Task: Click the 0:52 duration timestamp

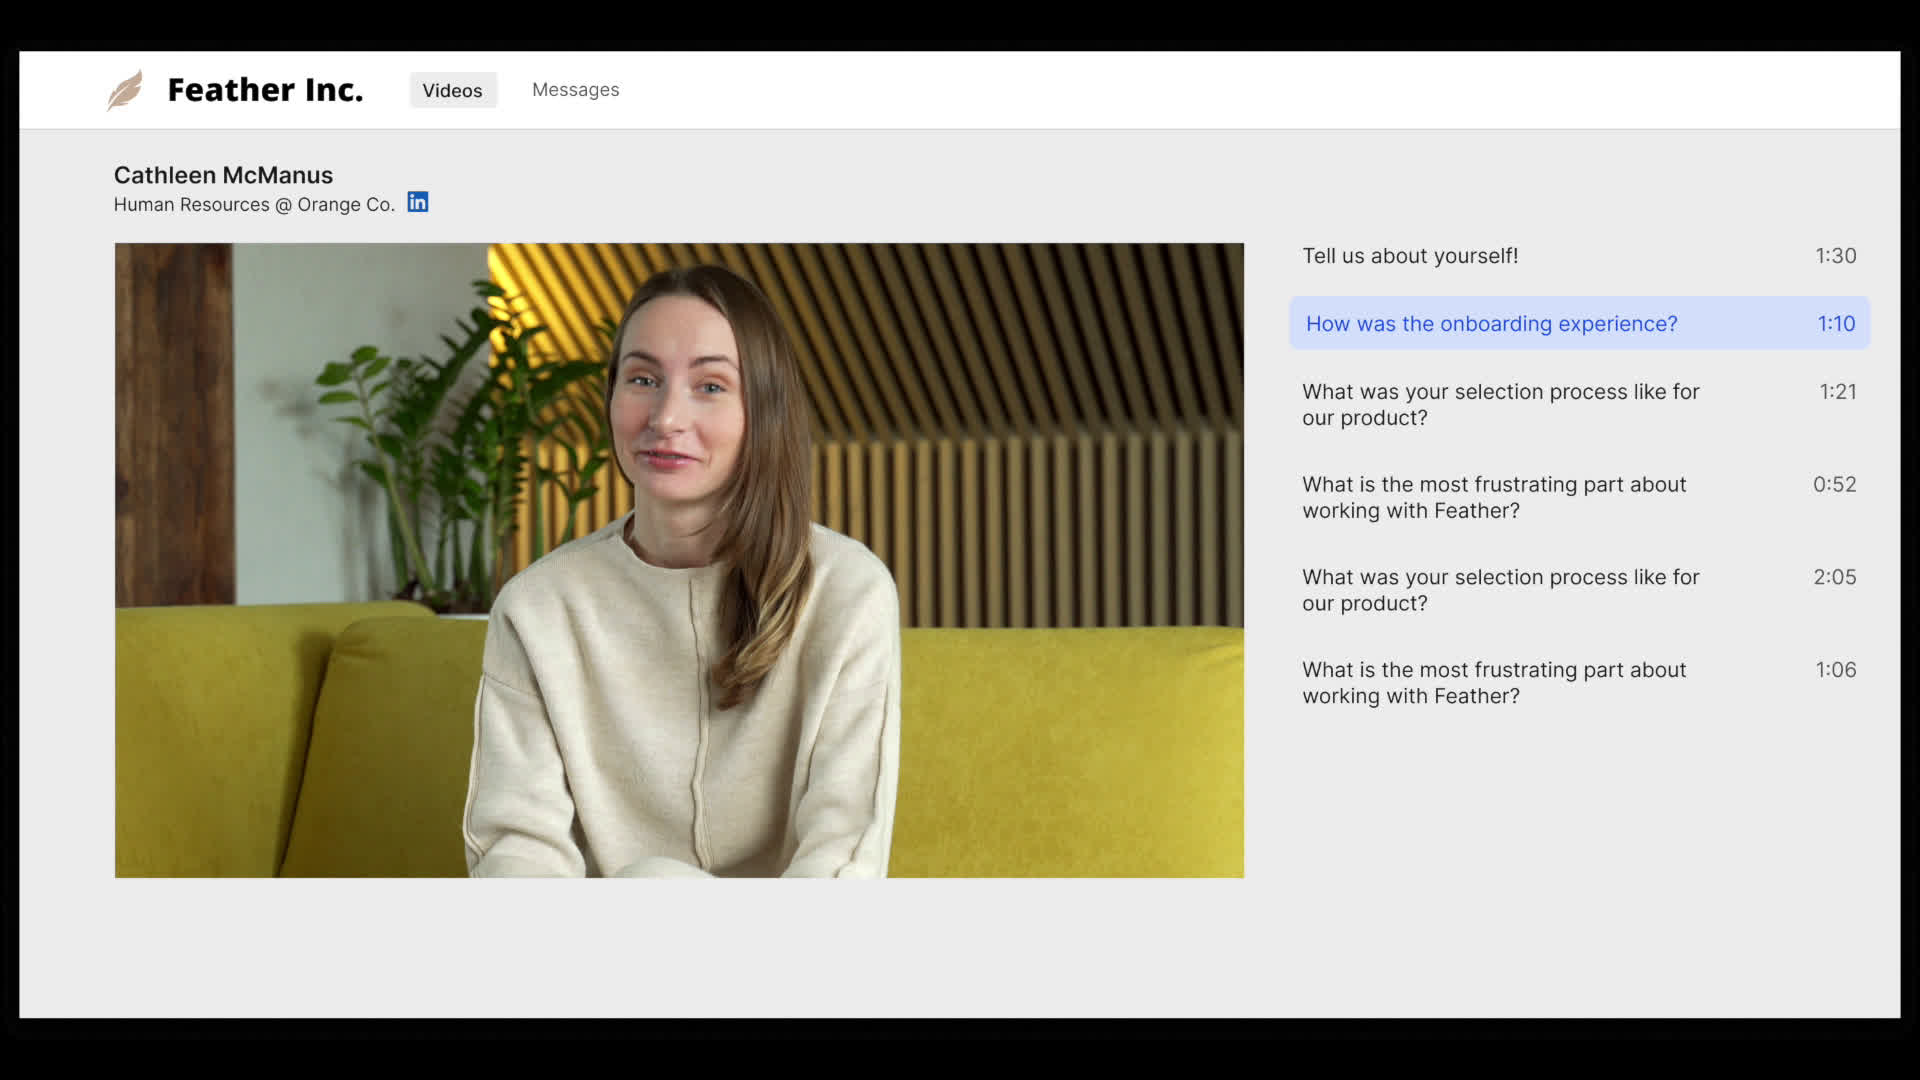Action: coord(1834,485)
